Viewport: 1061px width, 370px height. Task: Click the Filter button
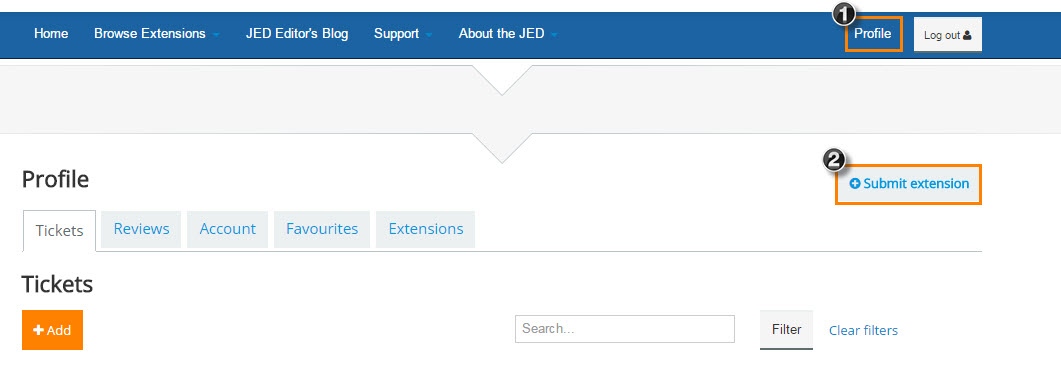(x=786, y=329)
